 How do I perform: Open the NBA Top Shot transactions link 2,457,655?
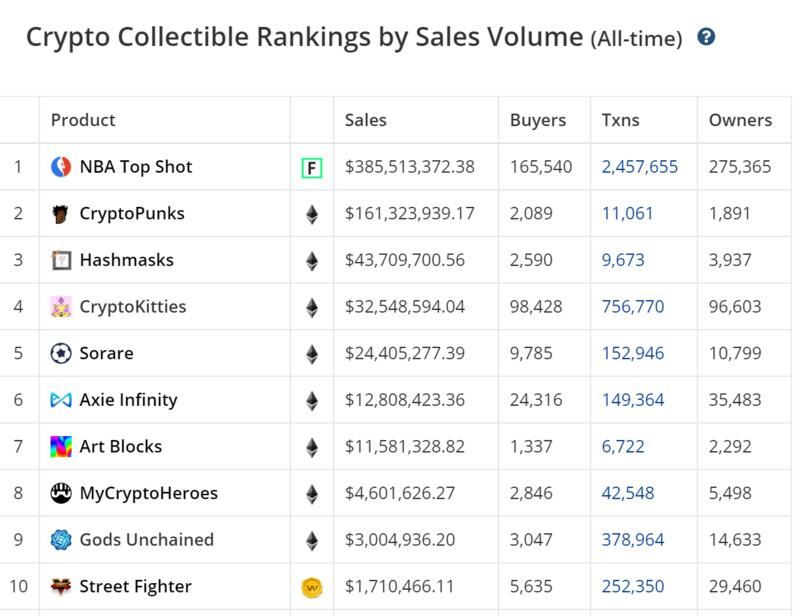click(x=640, y=167)
